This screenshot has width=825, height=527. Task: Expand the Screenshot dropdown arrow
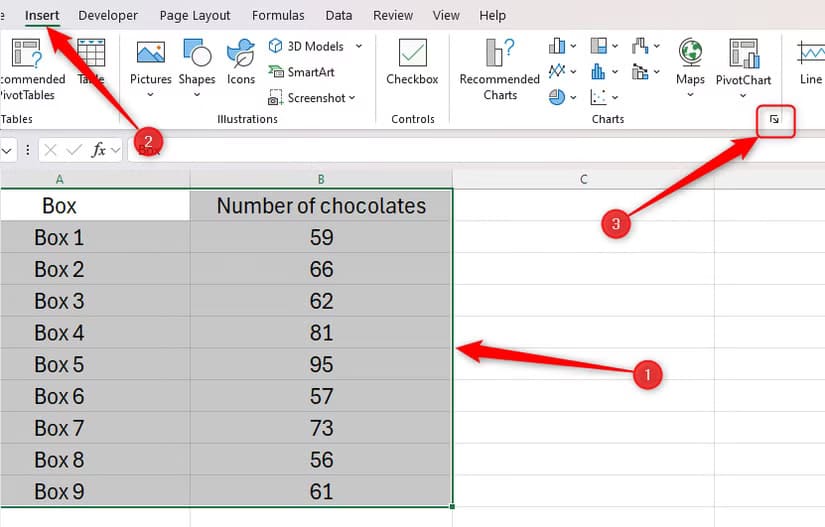(x=352, y=98)
